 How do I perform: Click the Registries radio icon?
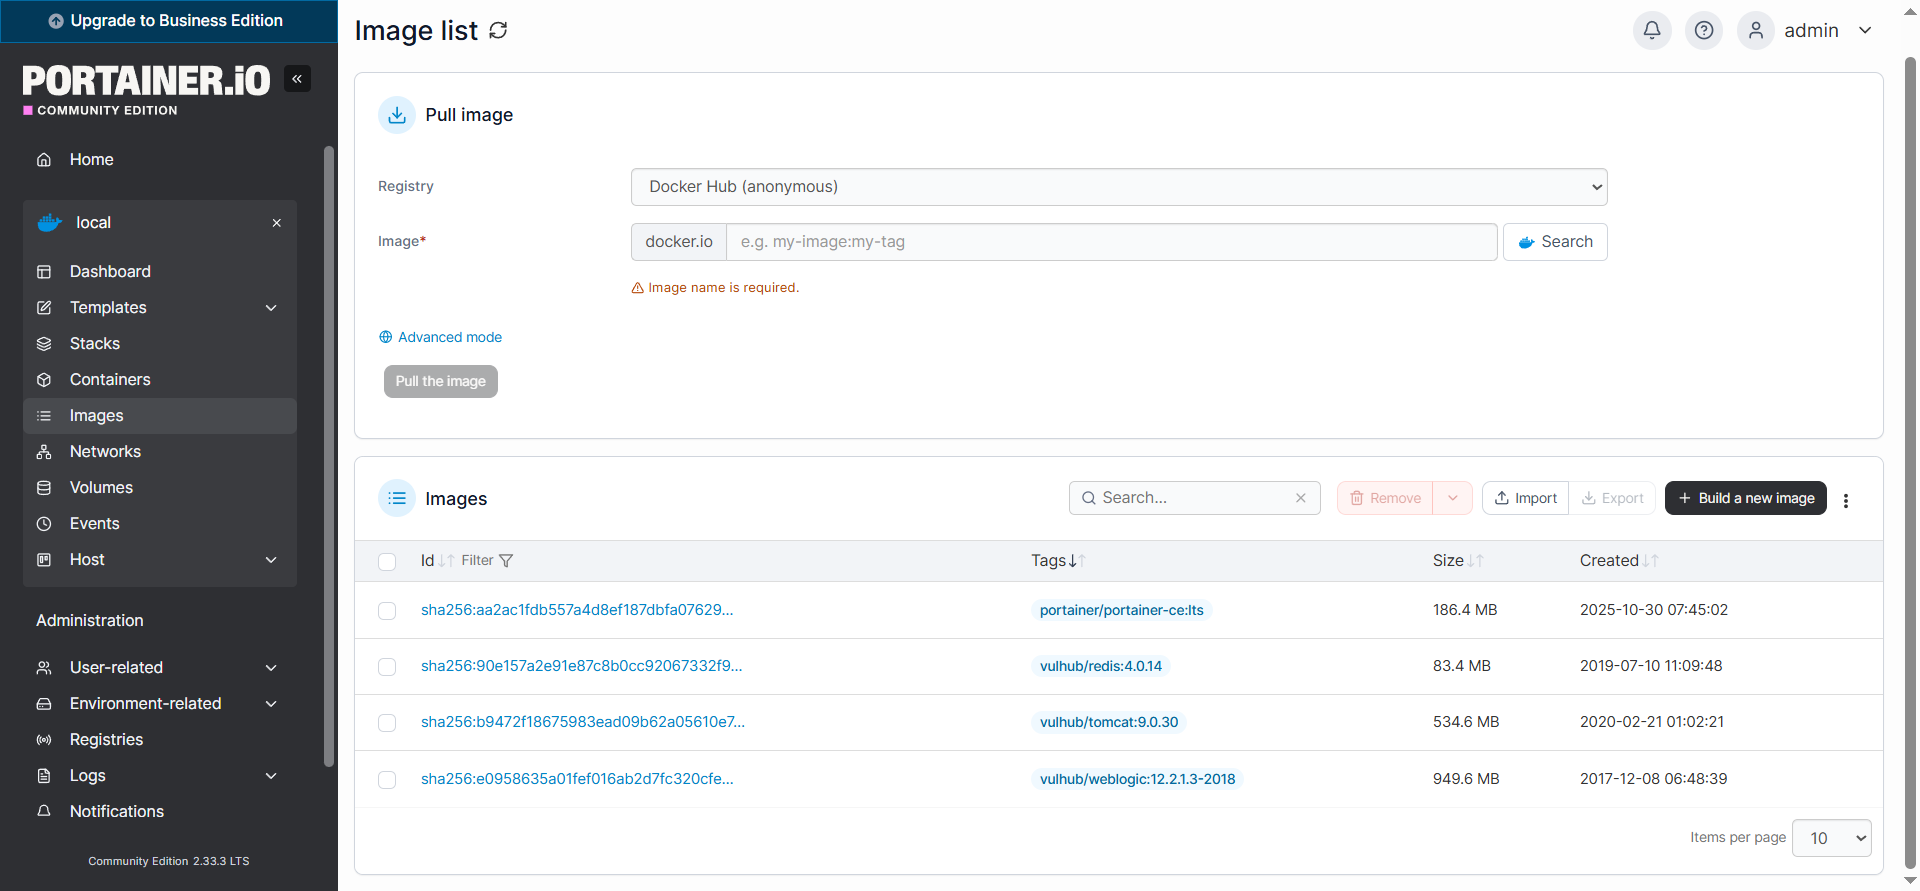point(44,740)
